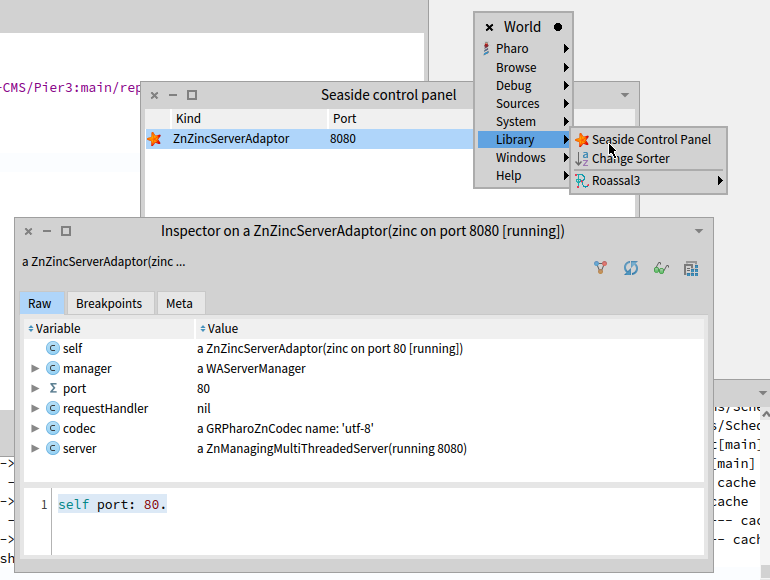Image resolution: width=770 pixels, height=580 pixels.
Task: Click the 'a ZnZincServerAdaptor(zinc ...' inspector title label
Action: point(104,262)
